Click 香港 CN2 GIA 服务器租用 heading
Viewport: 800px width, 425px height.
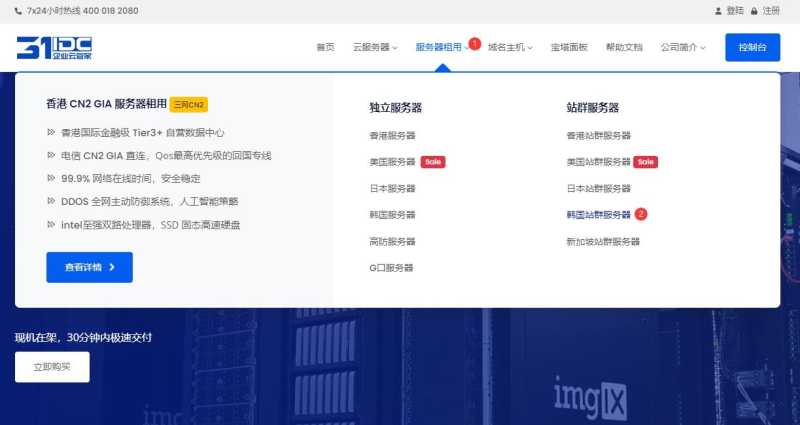106,104
